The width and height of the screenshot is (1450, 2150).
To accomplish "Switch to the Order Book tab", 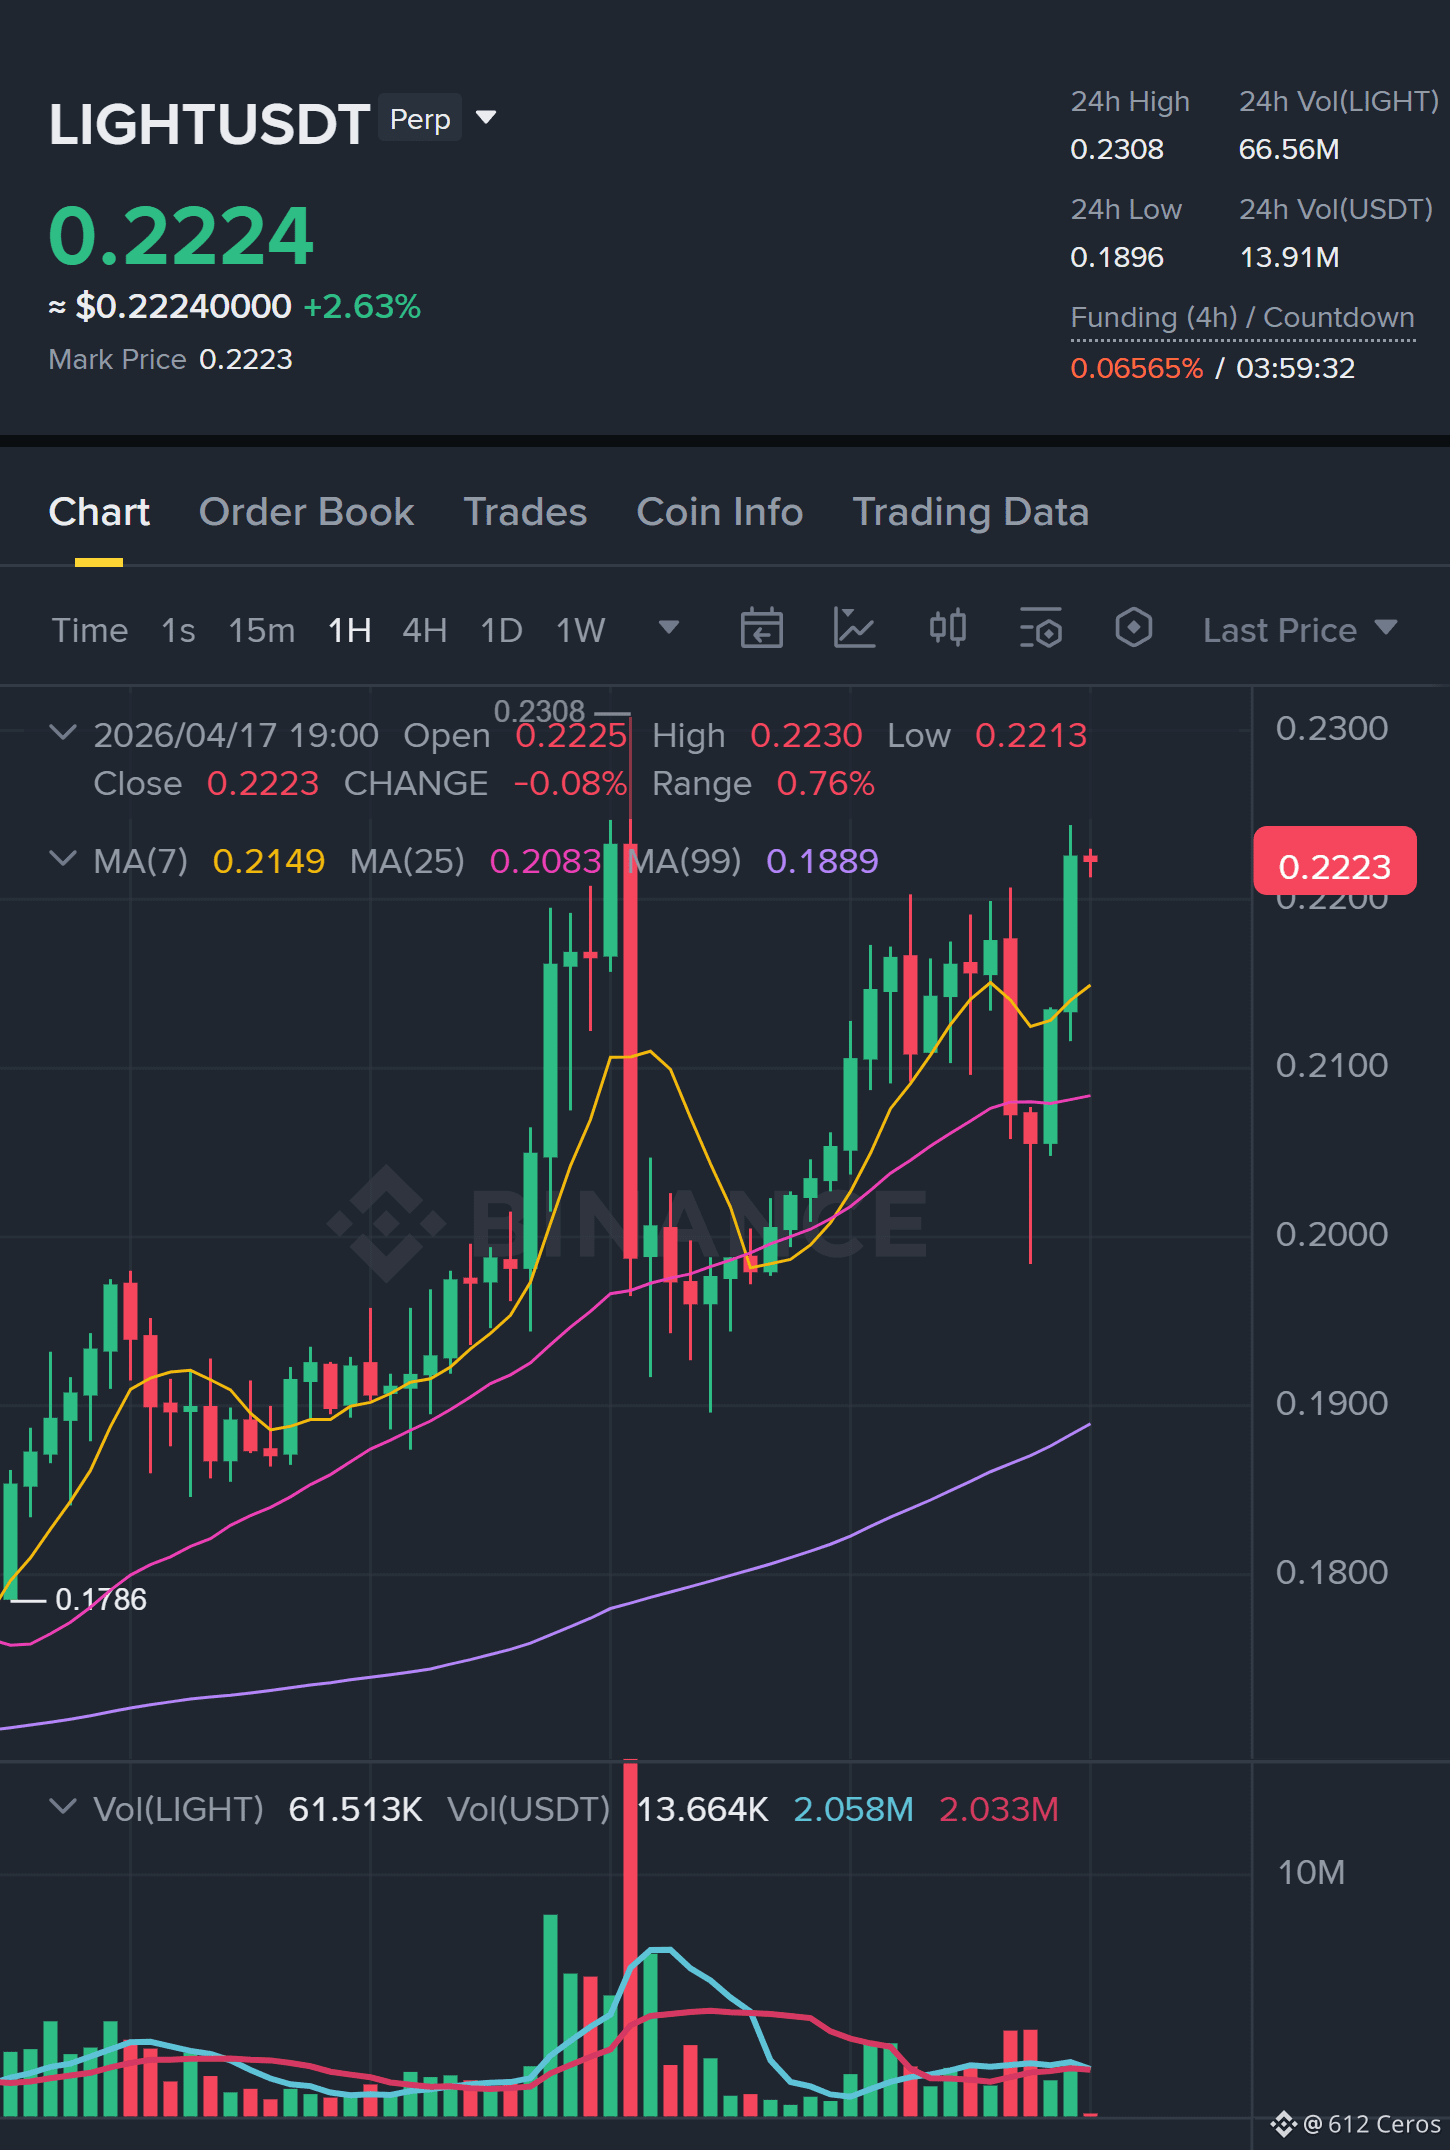I will coord(306,512).
